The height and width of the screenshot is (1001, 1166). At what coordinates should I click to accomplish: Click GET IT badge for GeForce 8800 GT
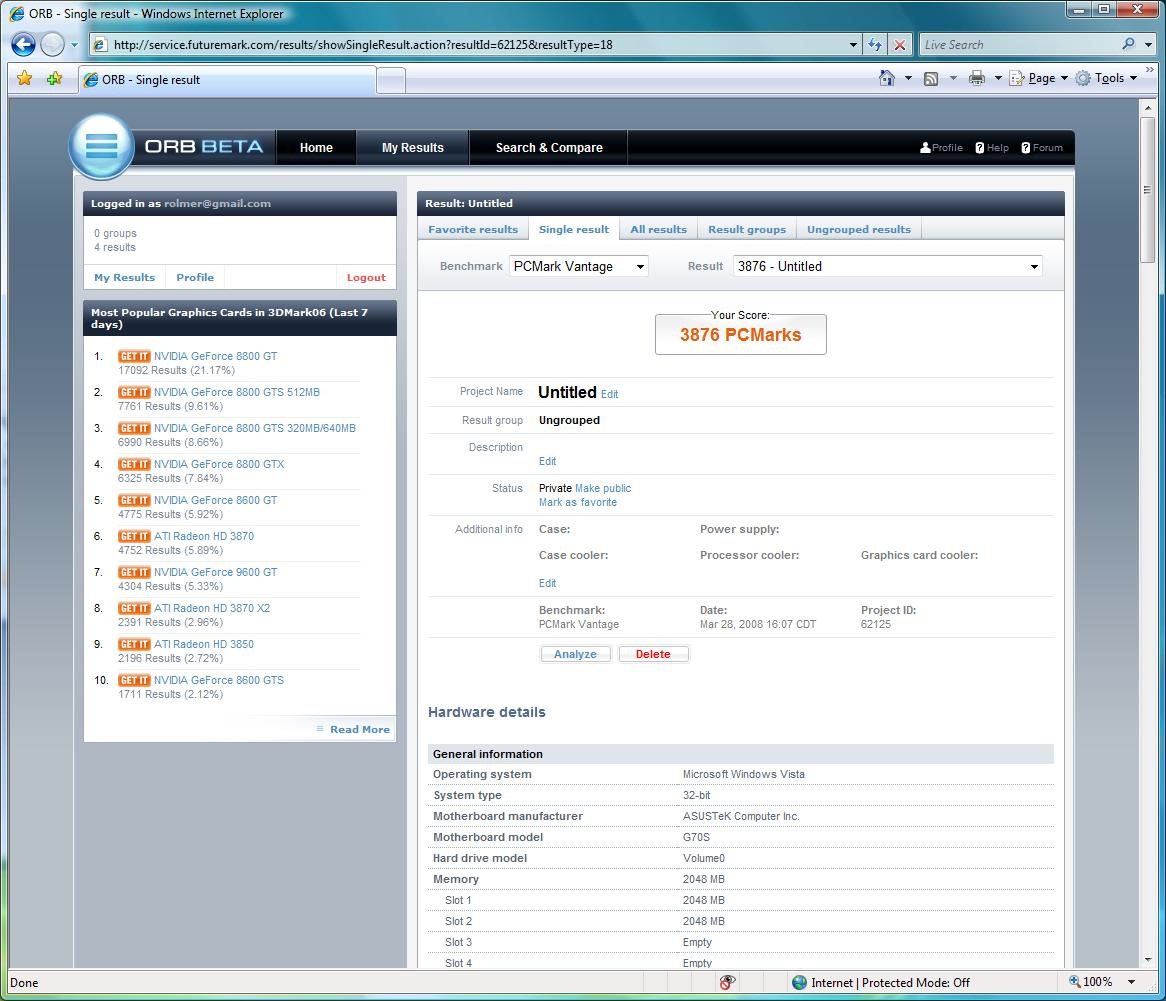tap(134, 356)
